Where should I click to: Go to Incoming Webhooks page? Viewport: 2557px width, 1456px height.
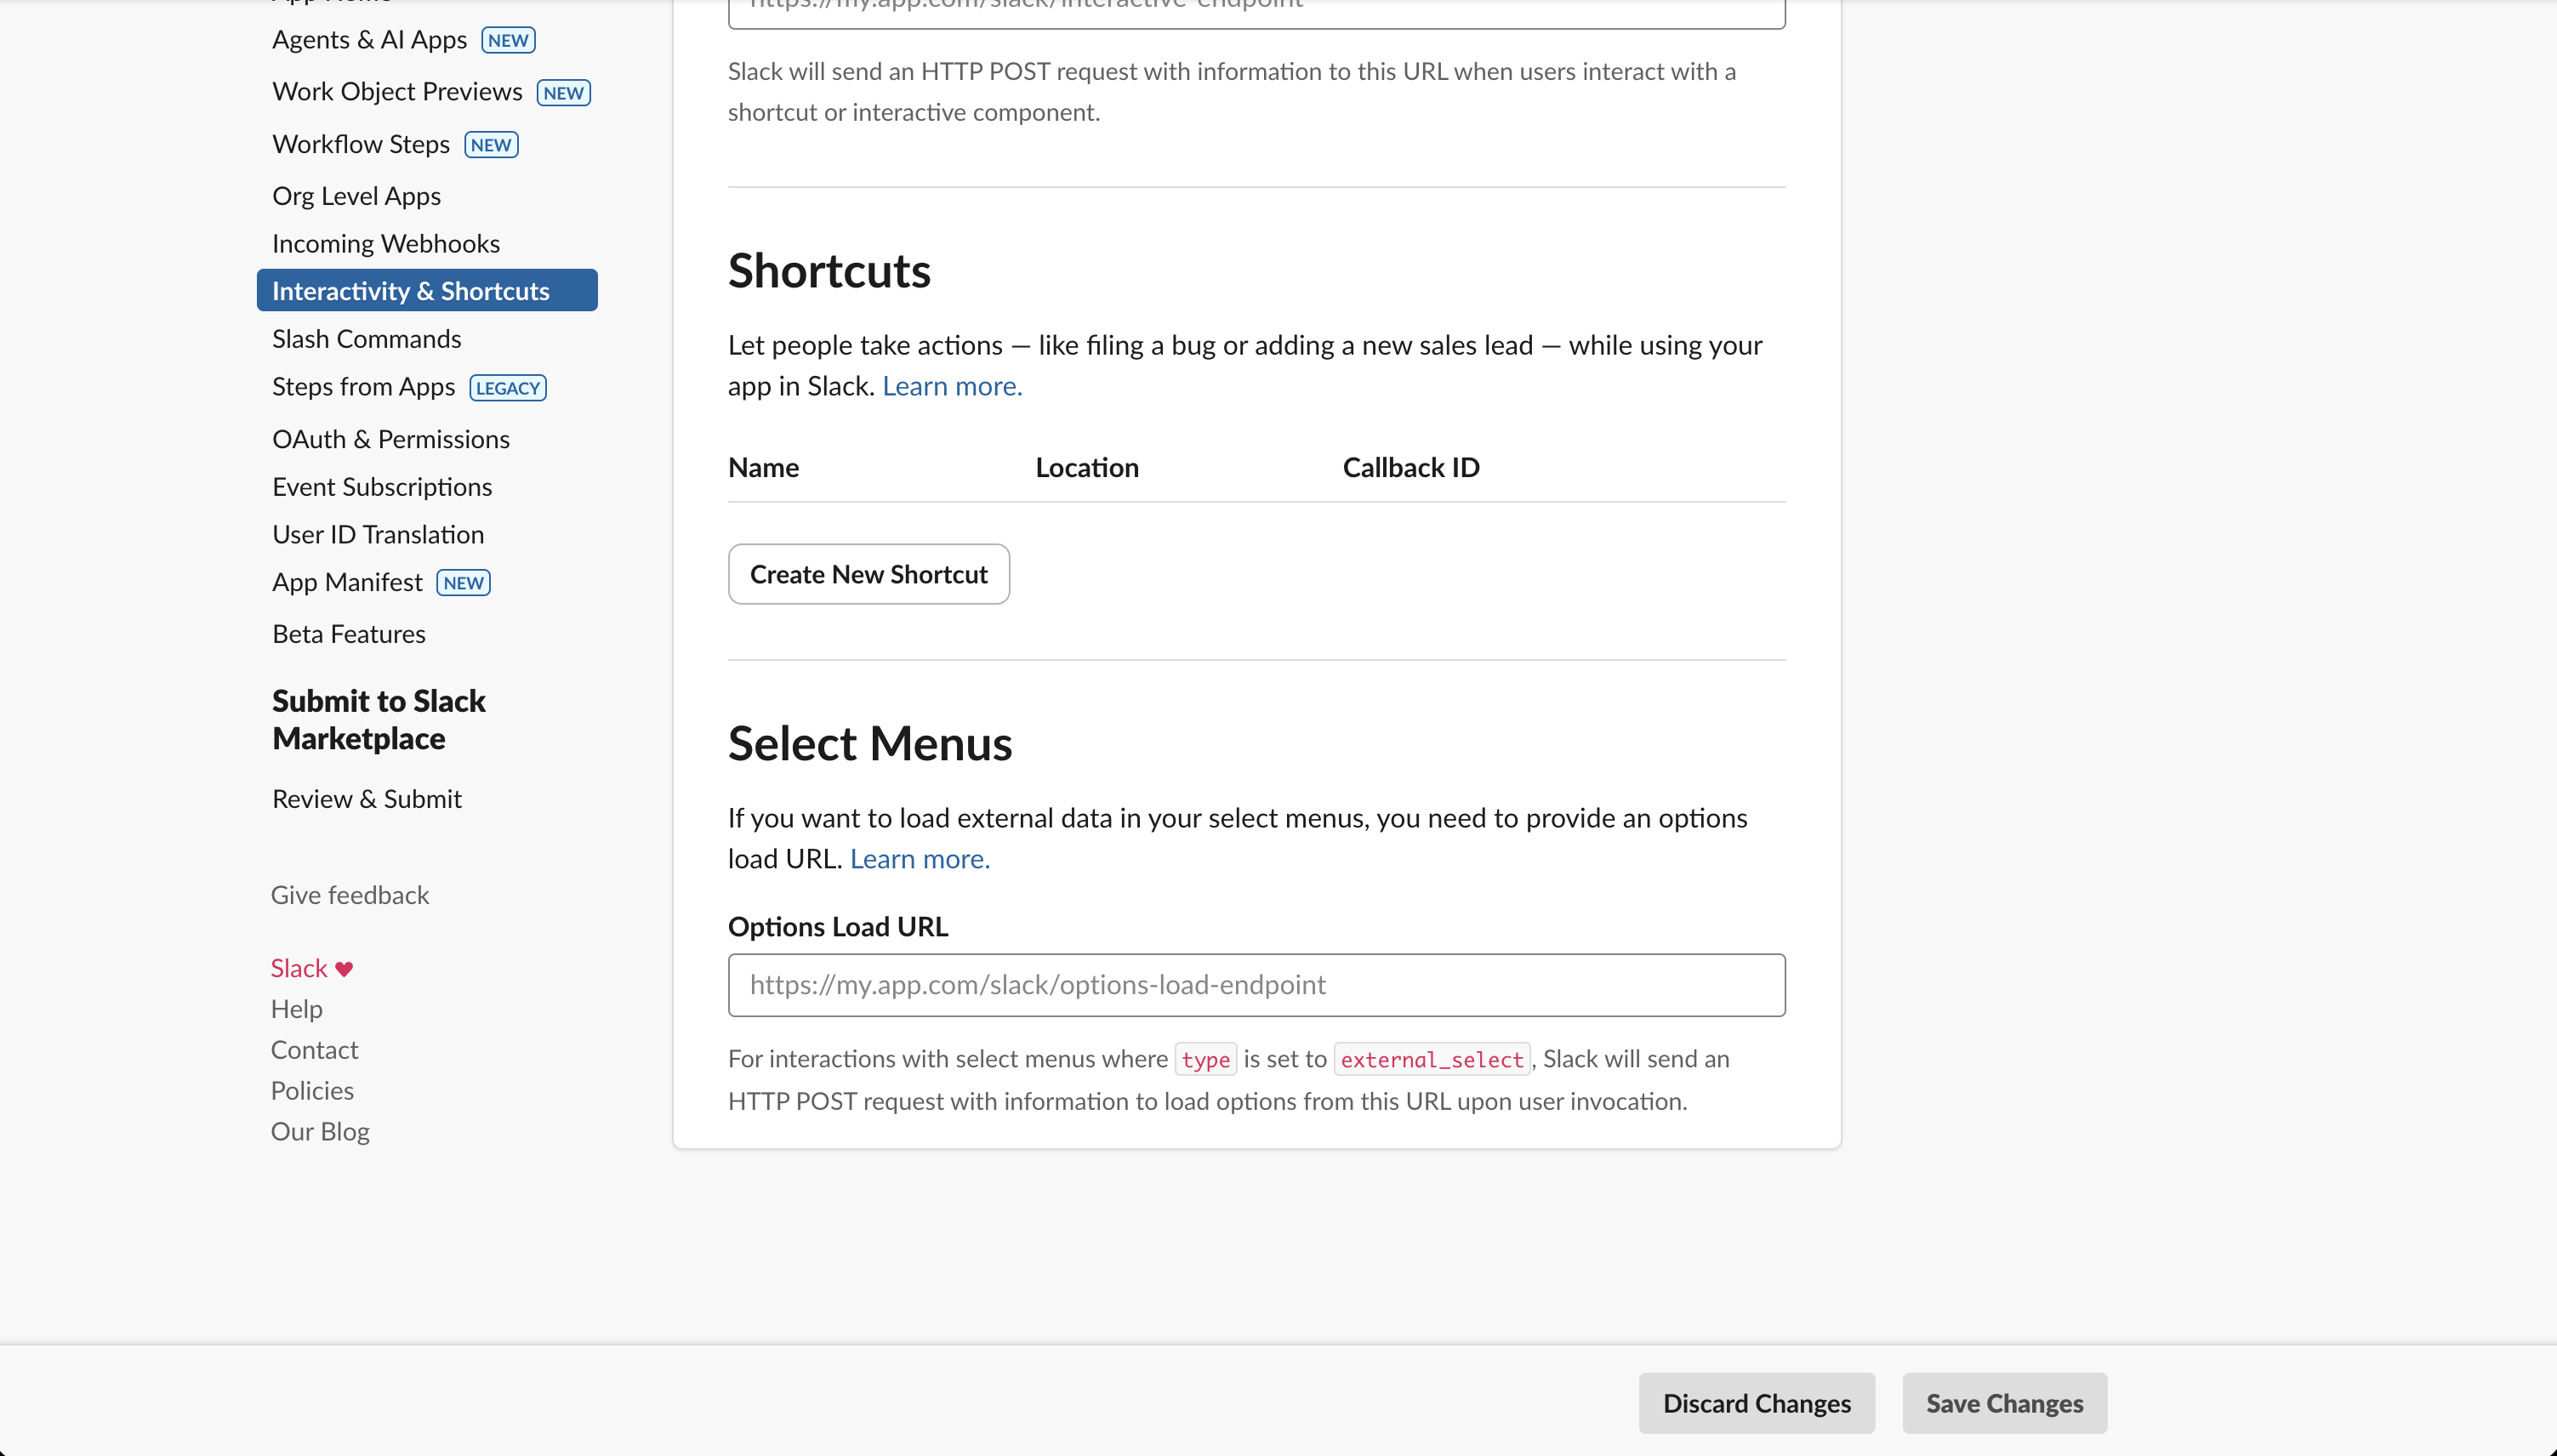(x=386, y=242)
